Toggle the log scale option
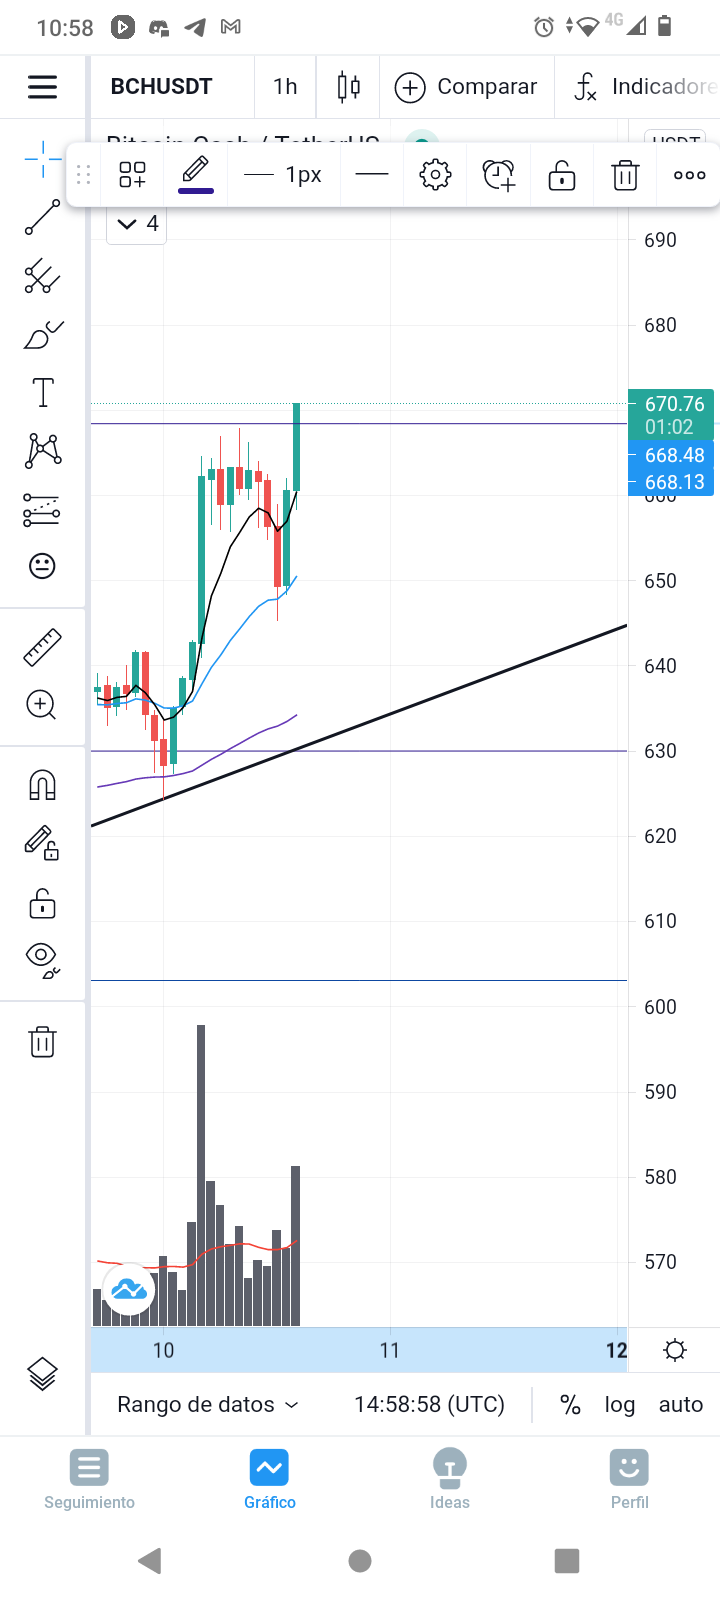 click(x=620, y=1404)
